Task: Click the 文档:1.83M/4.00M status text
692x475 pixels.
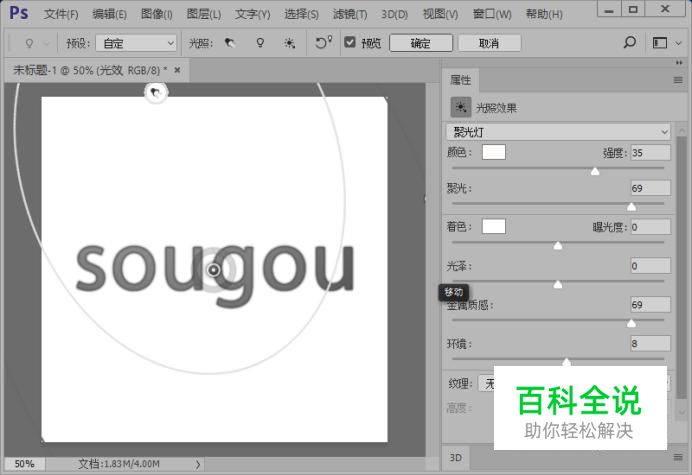Action: (x=119, y=464)
